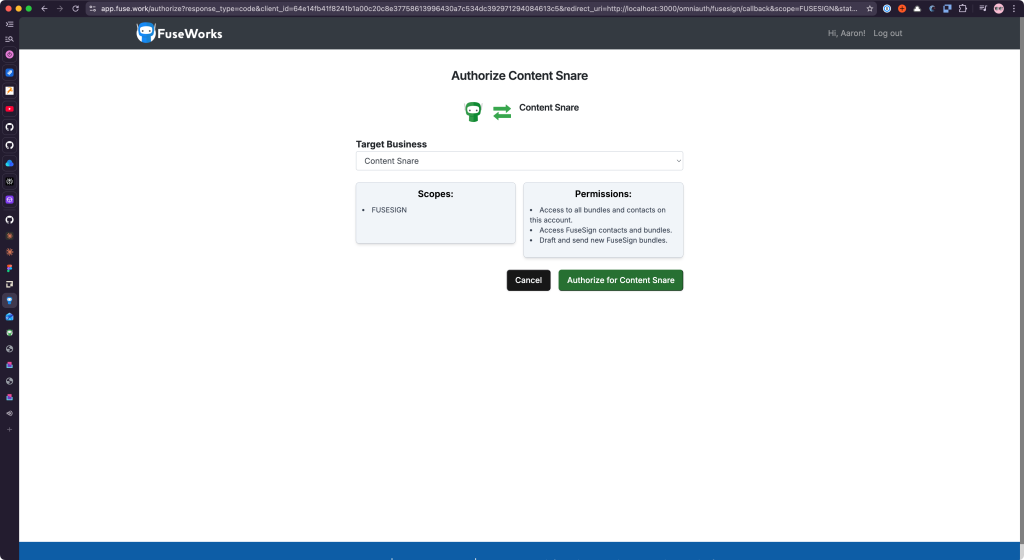The width and height of the screenshot is (1024, 560).
Task: Click the orange plus extension icon
Action: (x=902, y=8)
